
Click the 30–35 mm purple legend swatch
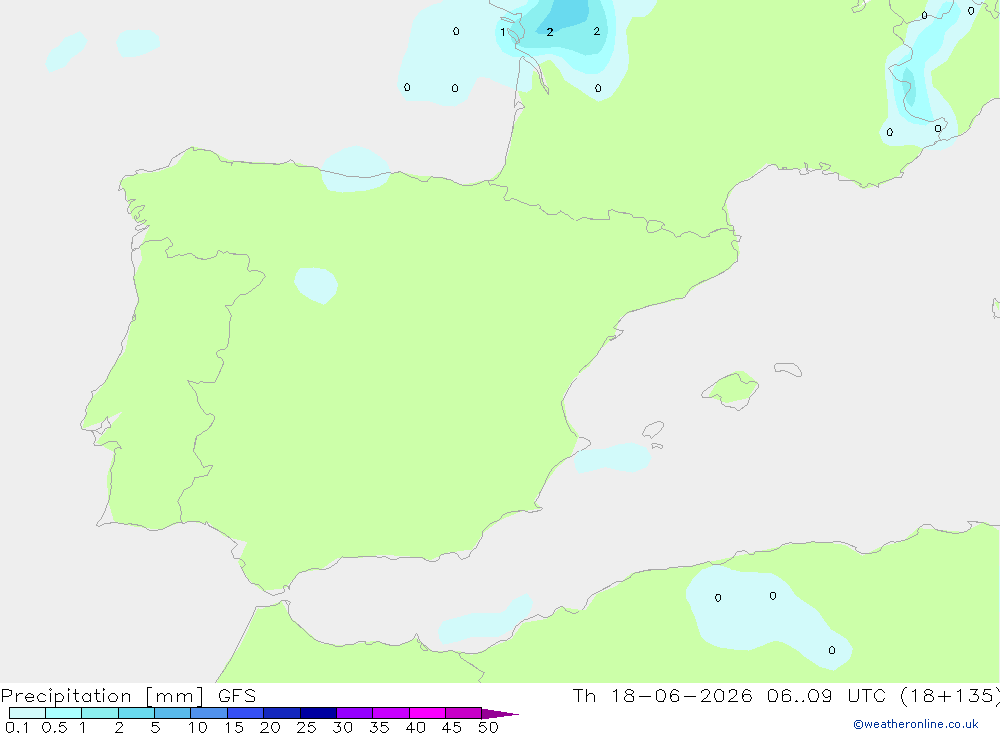point(355,713)
